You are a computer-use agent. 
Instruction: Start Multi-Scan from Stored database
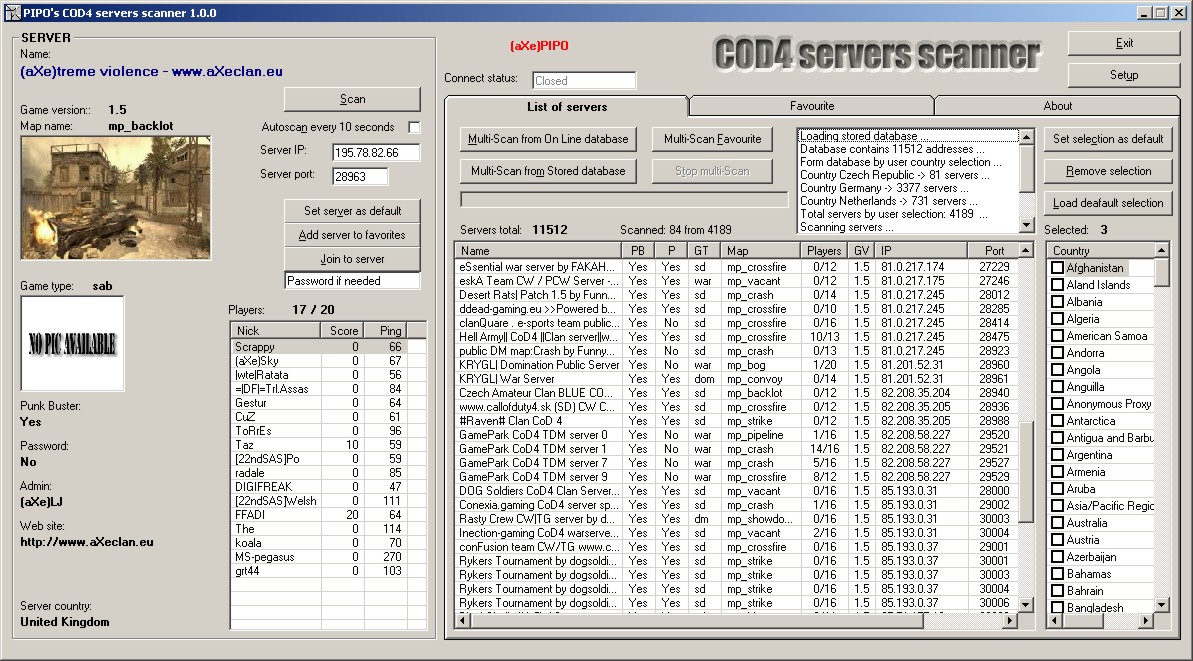[548, 171]
